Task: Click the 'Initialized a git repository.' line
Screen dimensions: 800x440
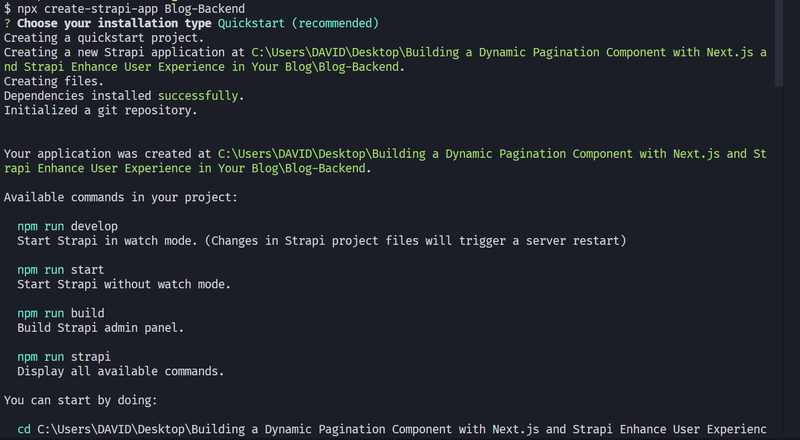Action: pos(101,111)
